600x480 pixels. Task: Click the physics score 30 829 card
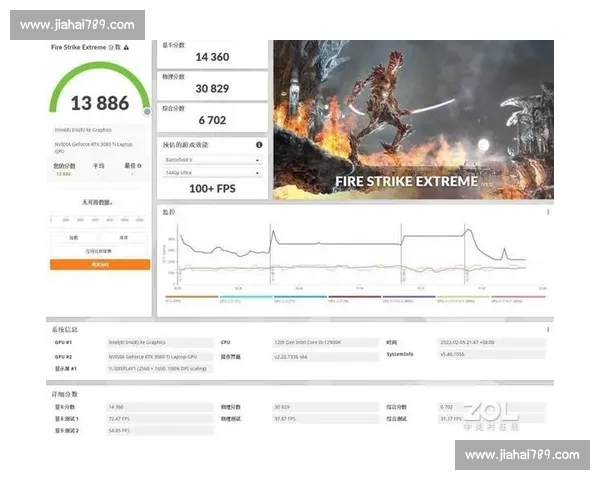tap(212, 86)
